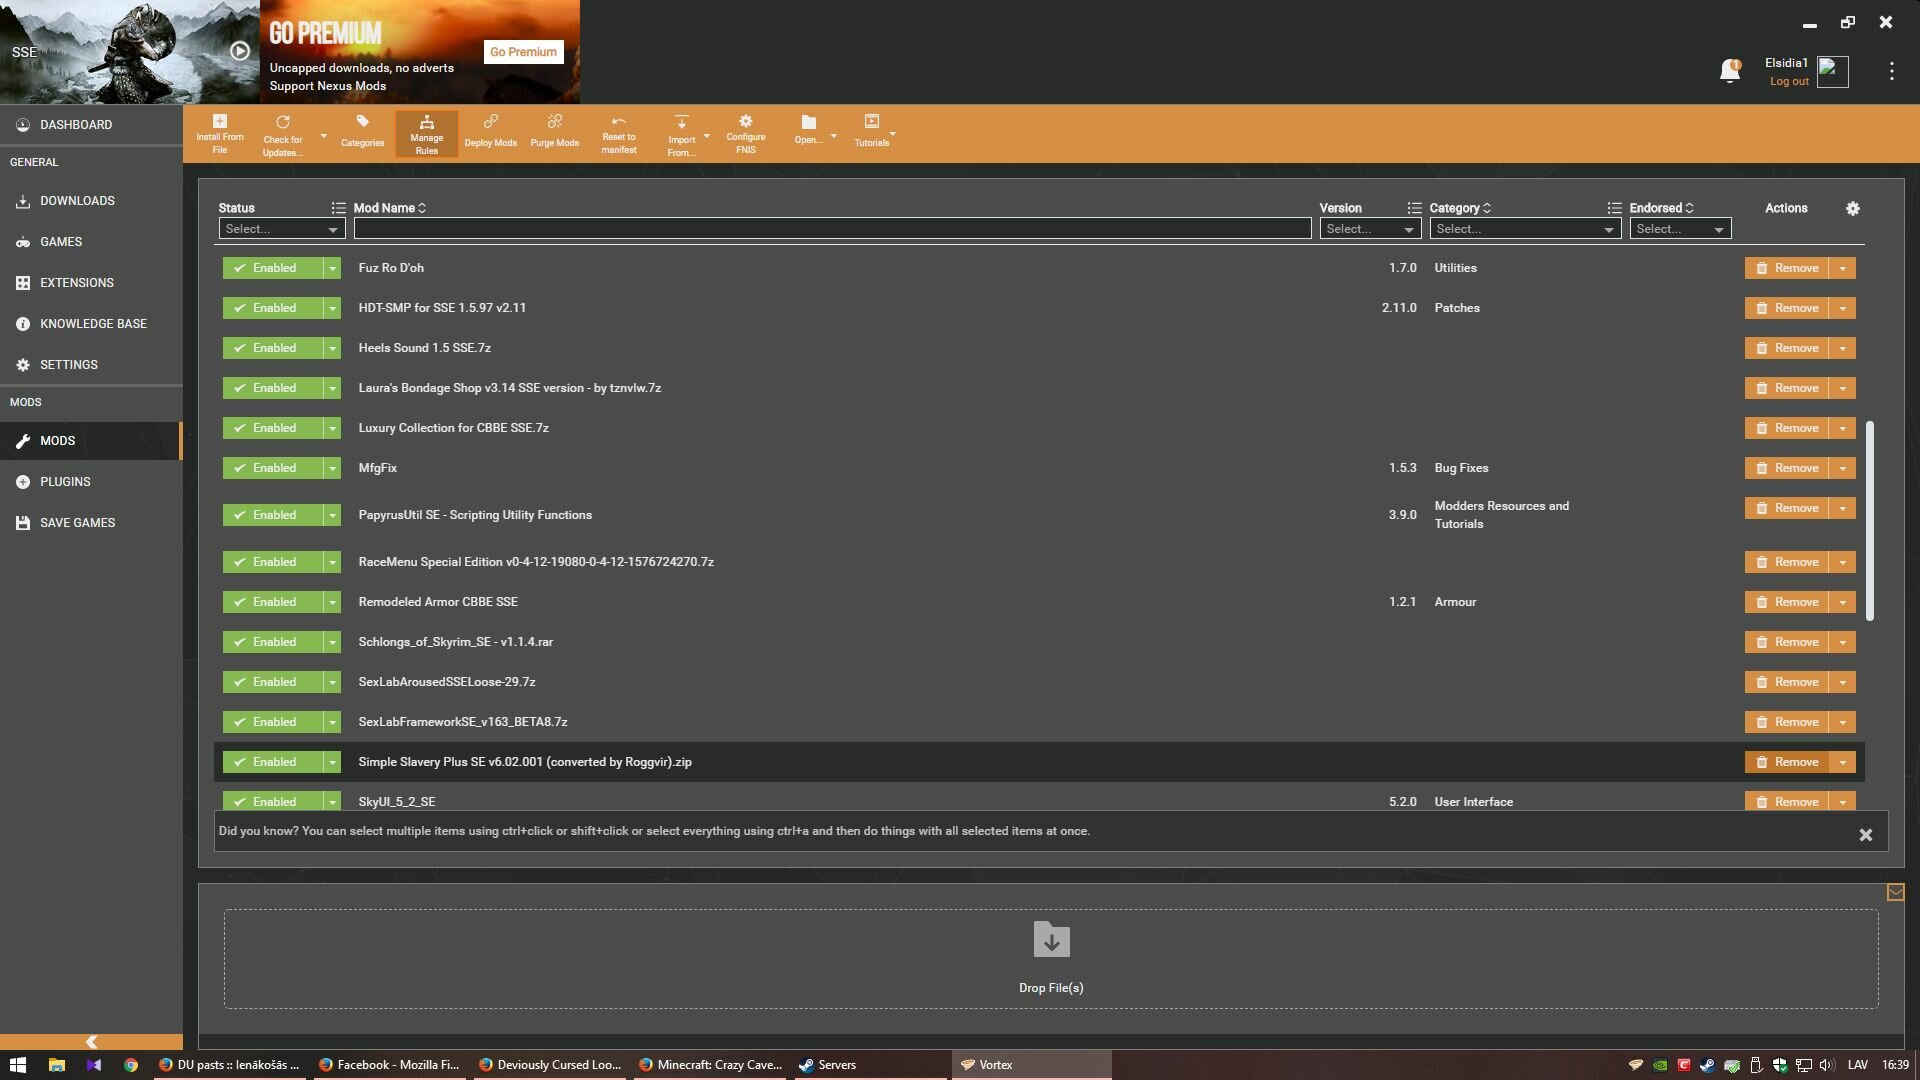Click Import From toolbar icon
The width and height of the screenshot is (1920, 1080).
point(681,121)
